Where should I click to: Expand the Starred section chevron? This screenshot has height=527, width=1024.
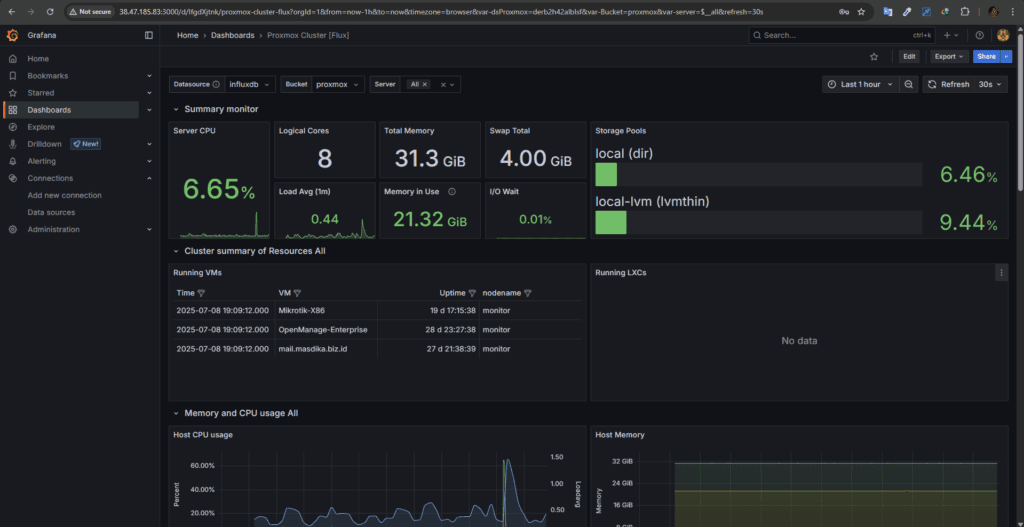click(x=150, y=93)
